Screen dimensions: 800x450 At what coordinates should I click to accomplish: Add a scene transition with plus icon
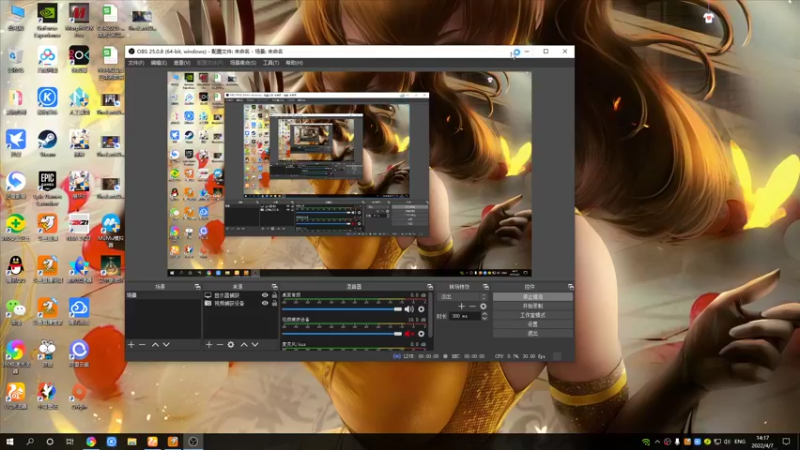click(461, 306)
